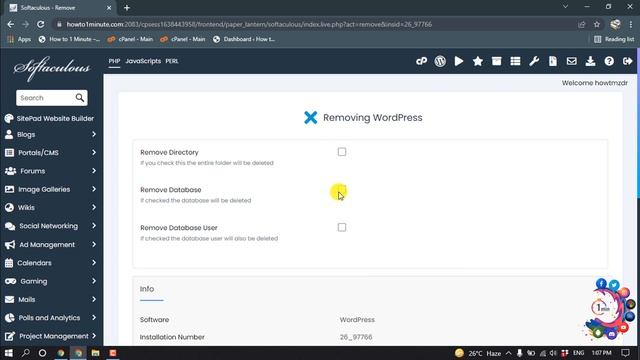The height and width of the screenshot is (360, 640).
Task: Open the backups archive box icon
Action: click(x=496, y=61)
